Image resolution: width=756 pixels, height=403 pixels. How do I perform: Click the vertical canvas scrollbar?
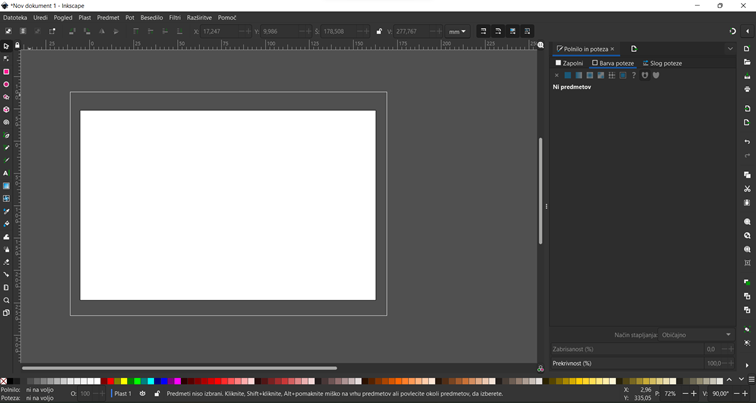click(540, 190)
